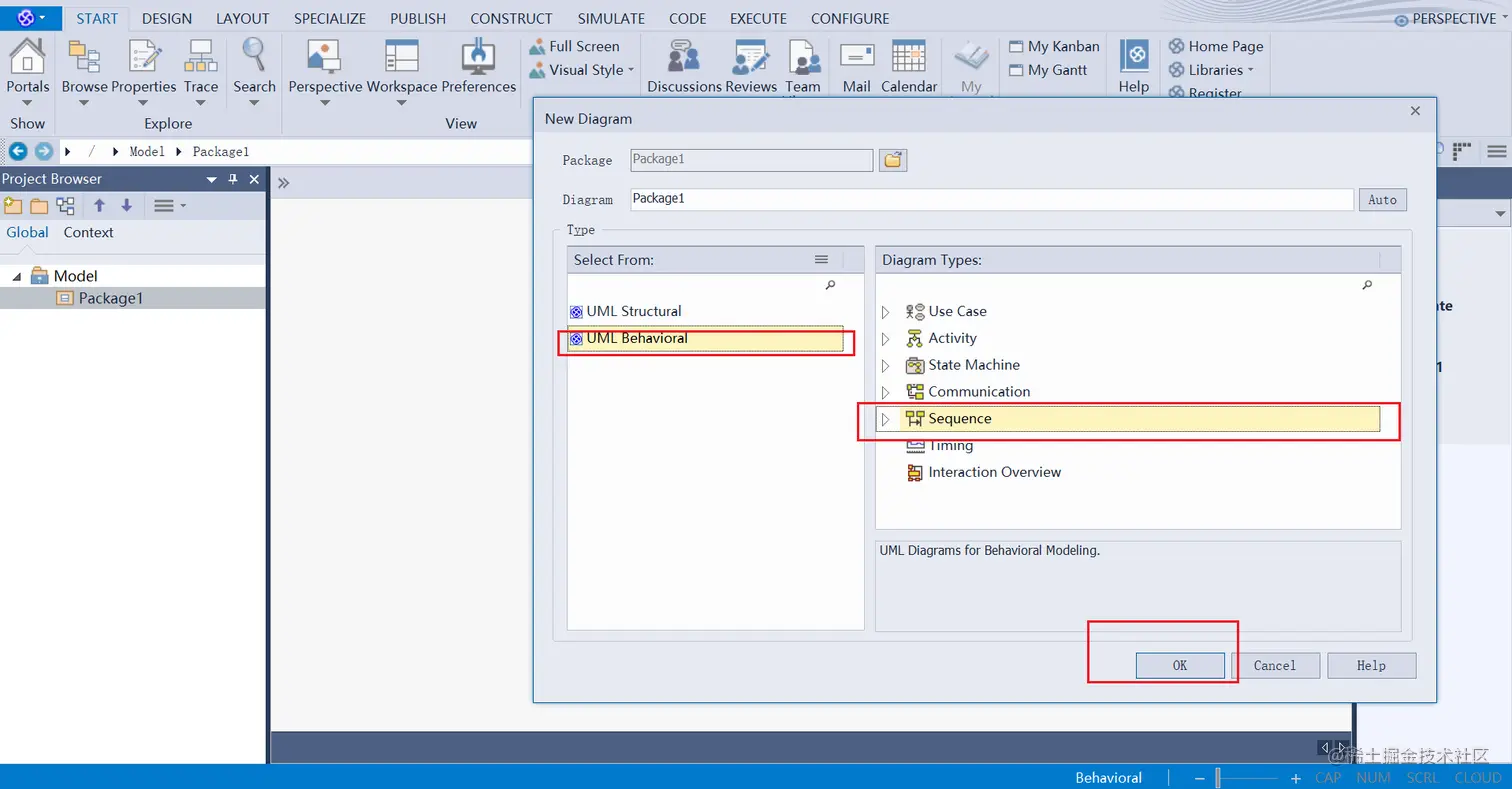Move item up in Project Browser
Viewport: 1512px width, 789px height.
99,205
